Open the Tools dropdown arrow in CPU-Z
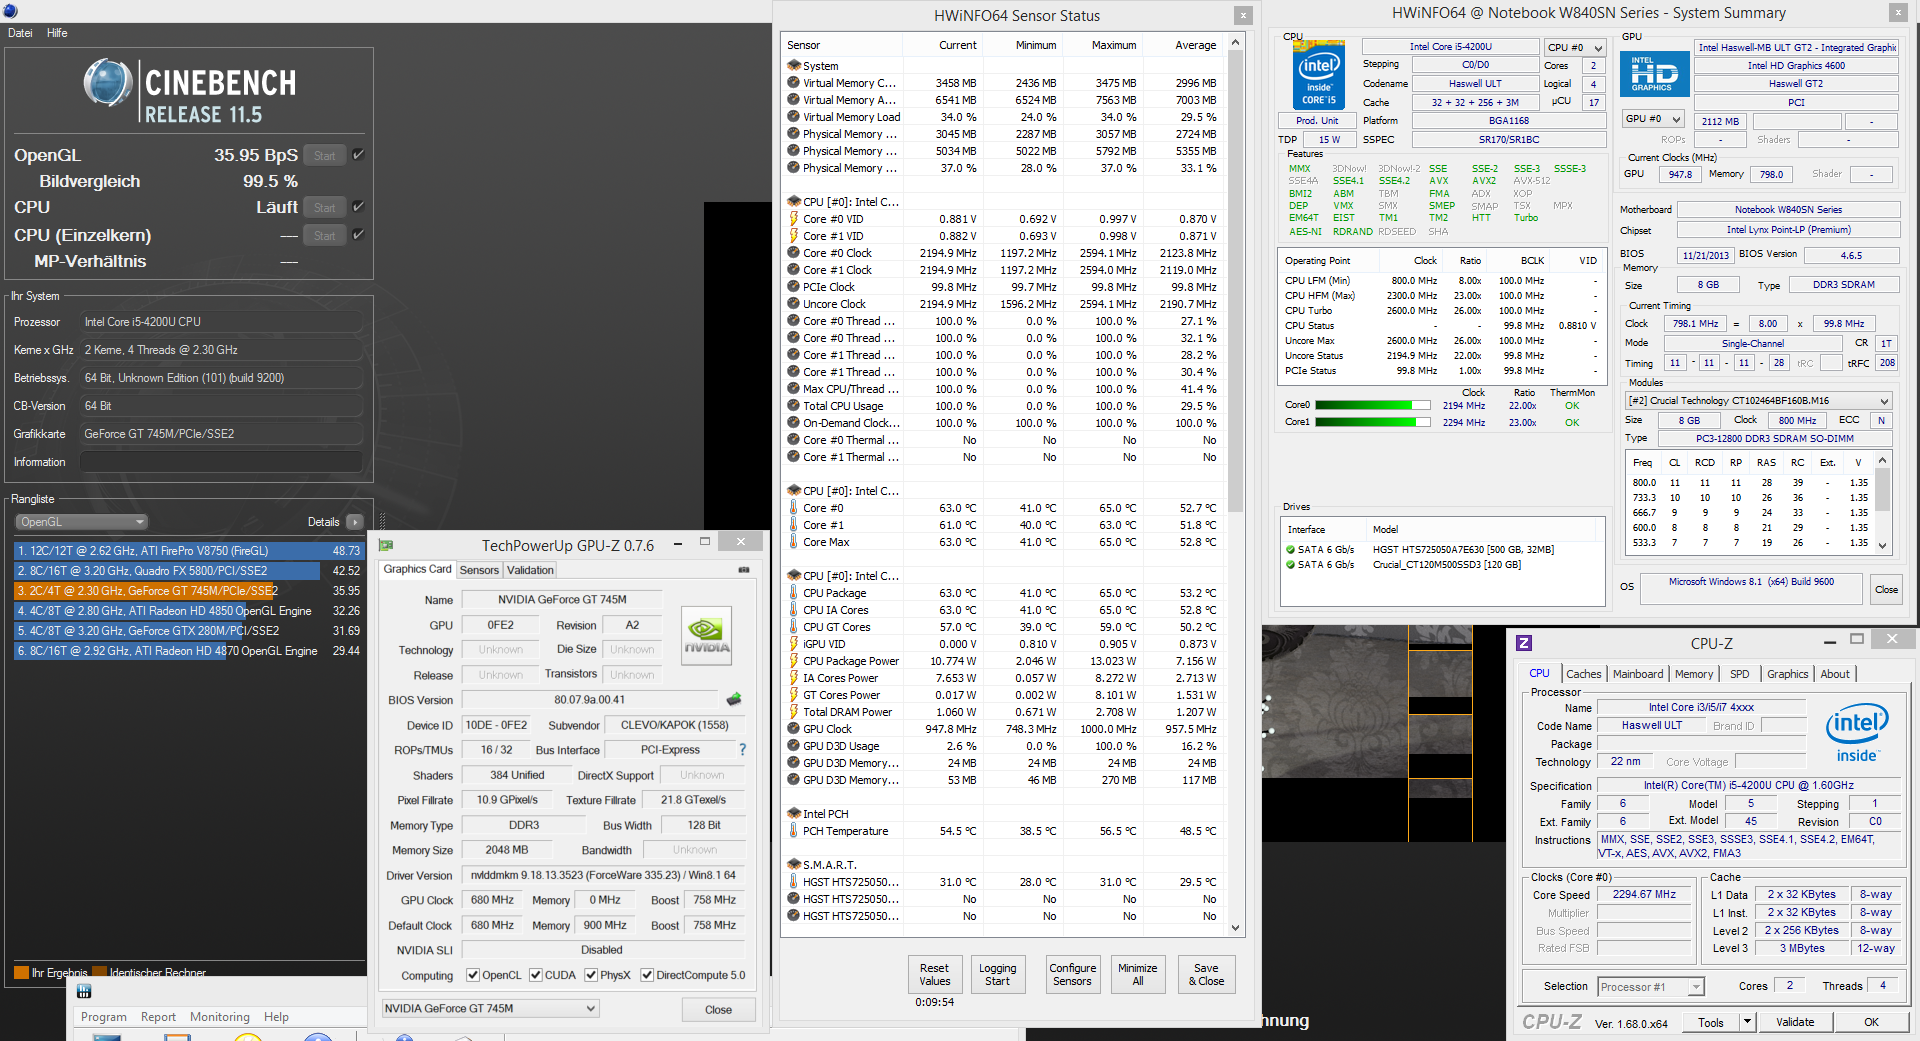Viewport: 1920px width, 1041px height. 1747,1022
